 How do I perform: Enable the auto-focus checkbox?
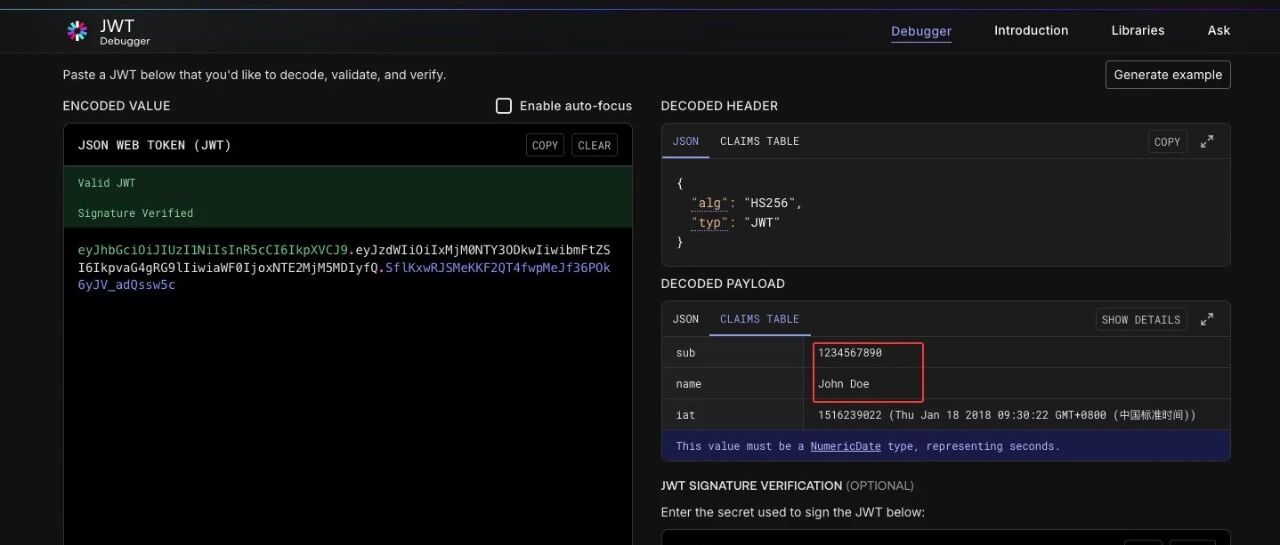pos(504,106)
